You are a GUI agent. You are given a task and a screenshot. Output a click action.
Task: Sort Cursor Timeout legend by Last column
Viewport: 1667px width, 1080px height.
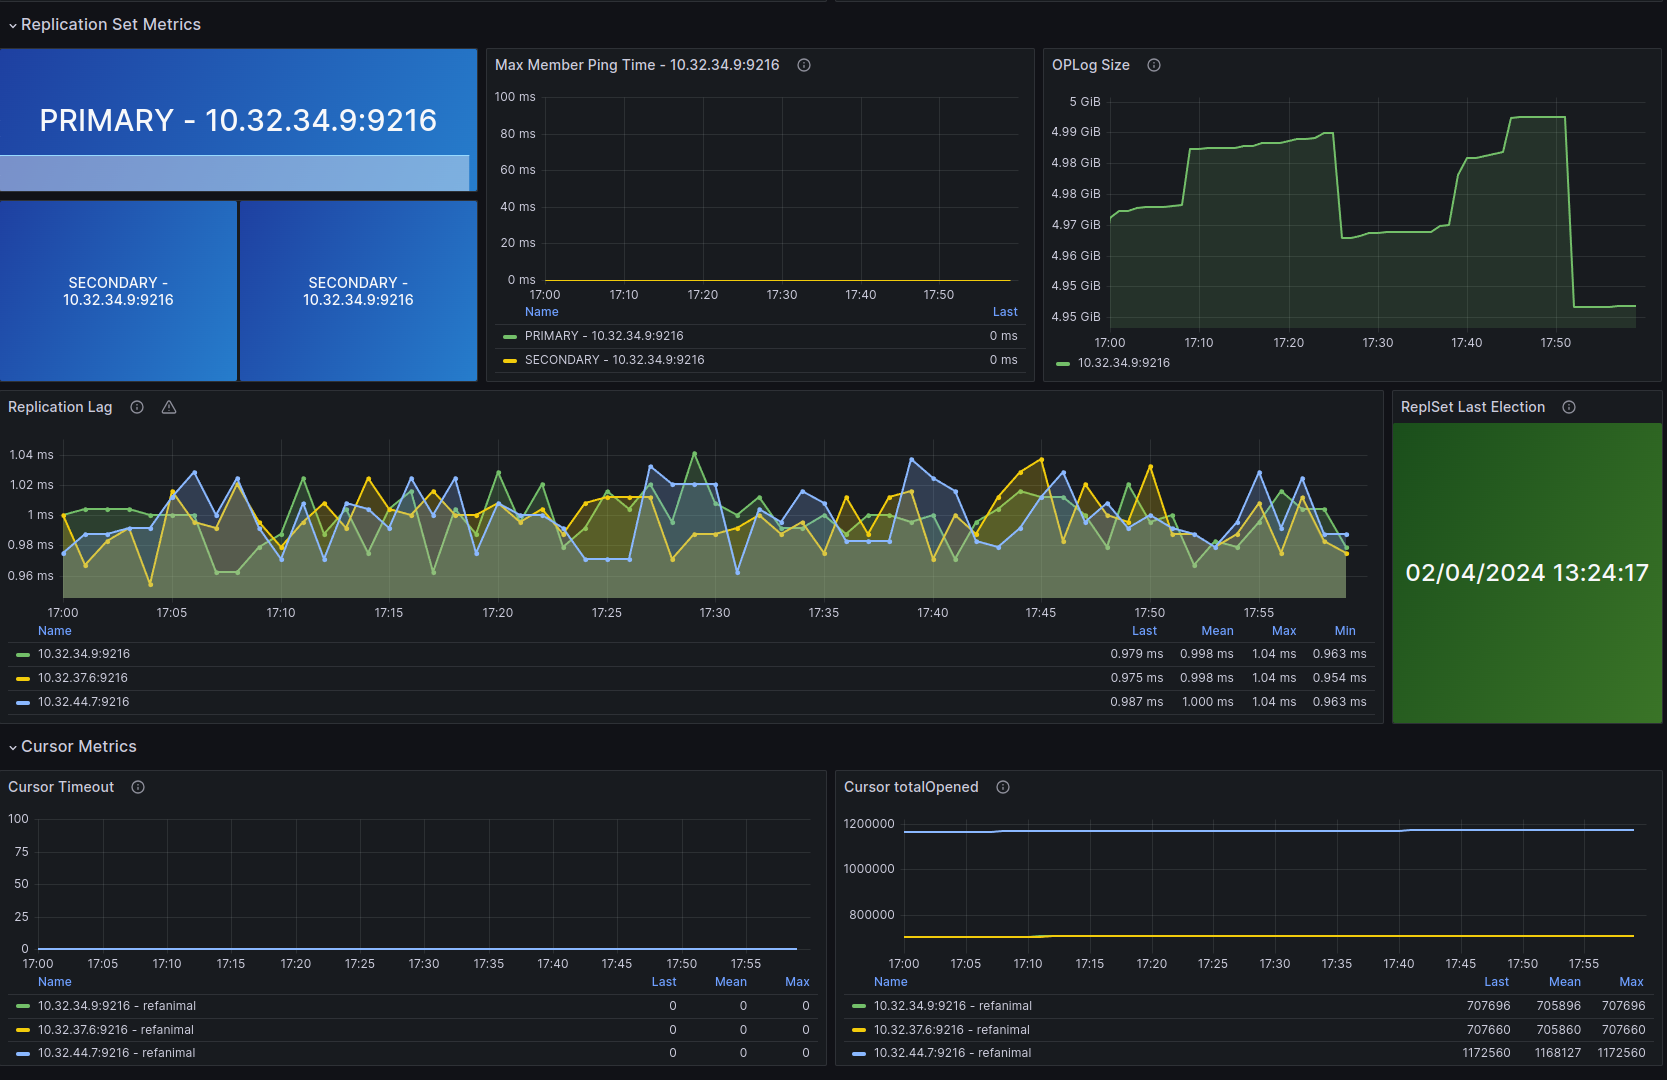click(664, 982)
